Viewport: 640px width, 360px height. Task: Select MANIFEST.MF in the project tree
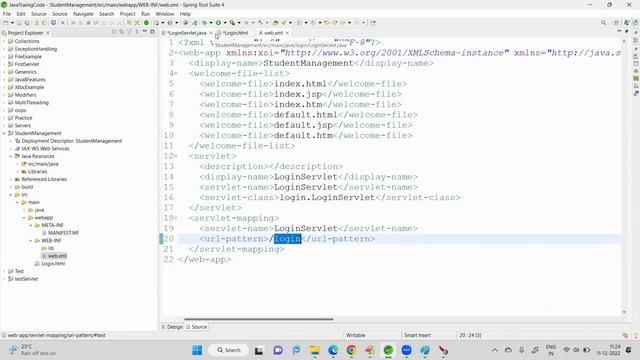pos(63,233)
